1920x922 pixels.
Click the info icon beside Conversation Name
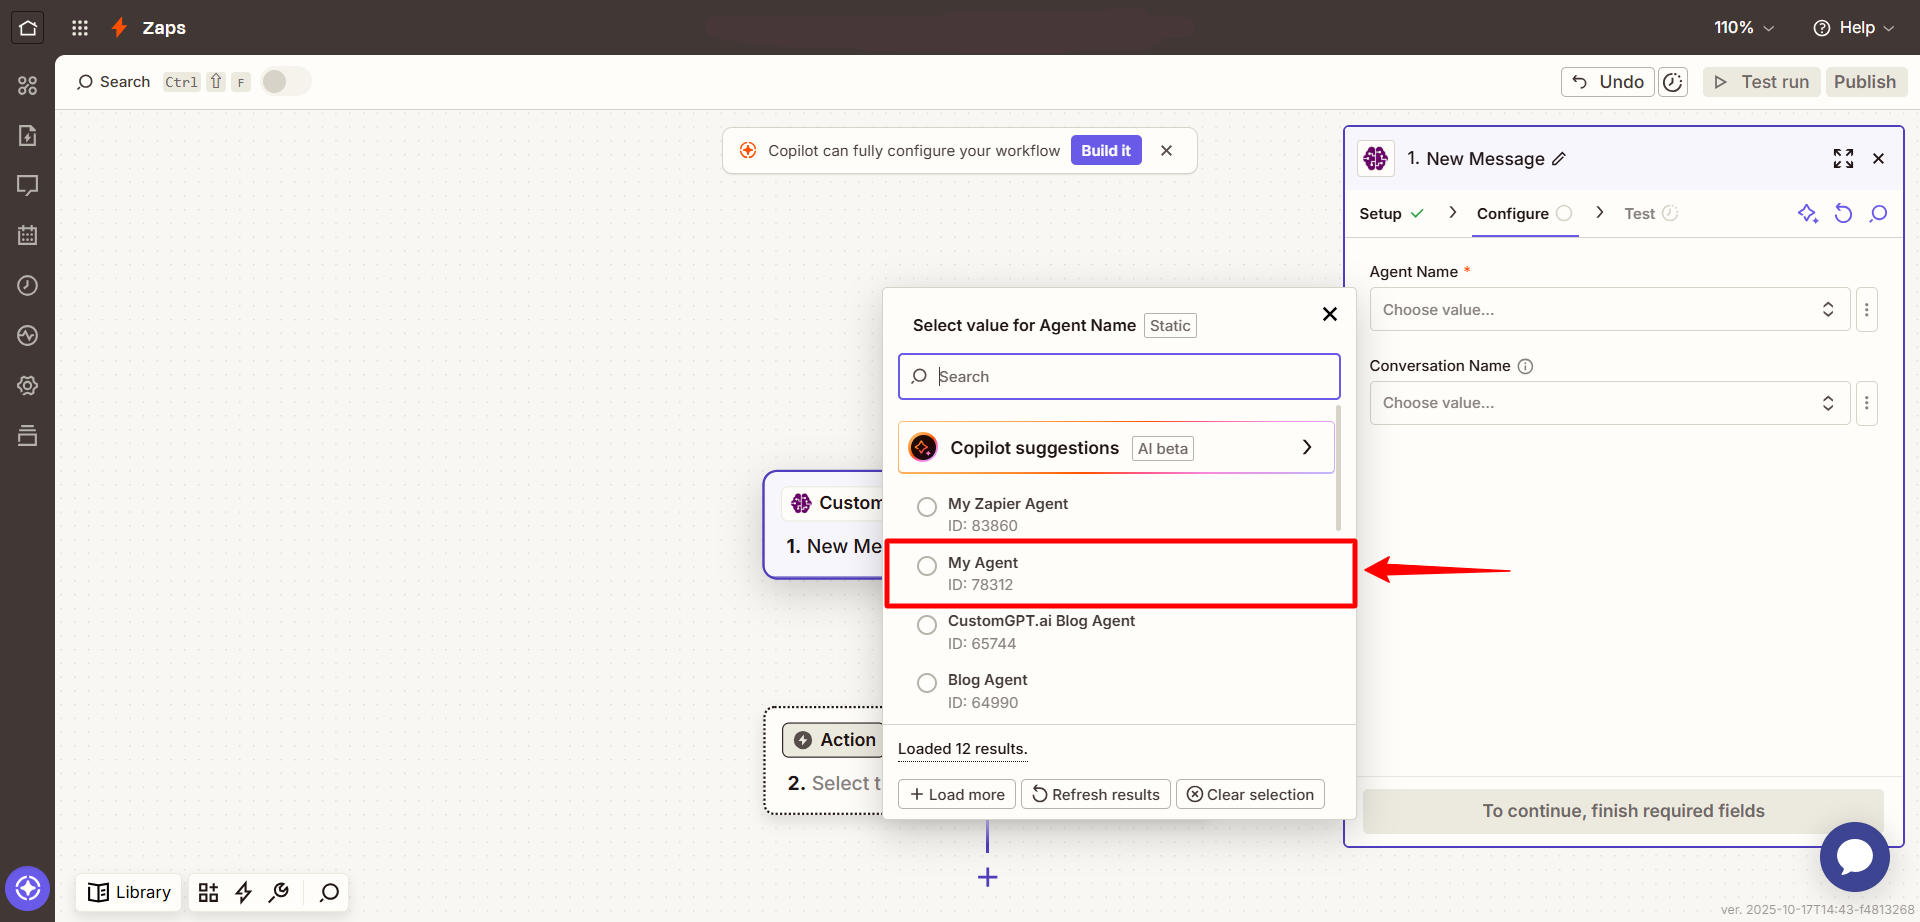[1525, 366]
